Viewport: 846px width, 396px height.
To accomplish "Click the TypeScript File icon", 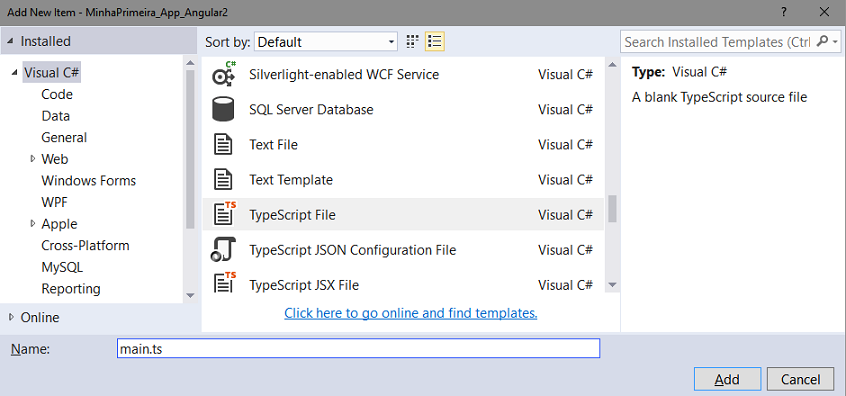I will pos(224,214).
